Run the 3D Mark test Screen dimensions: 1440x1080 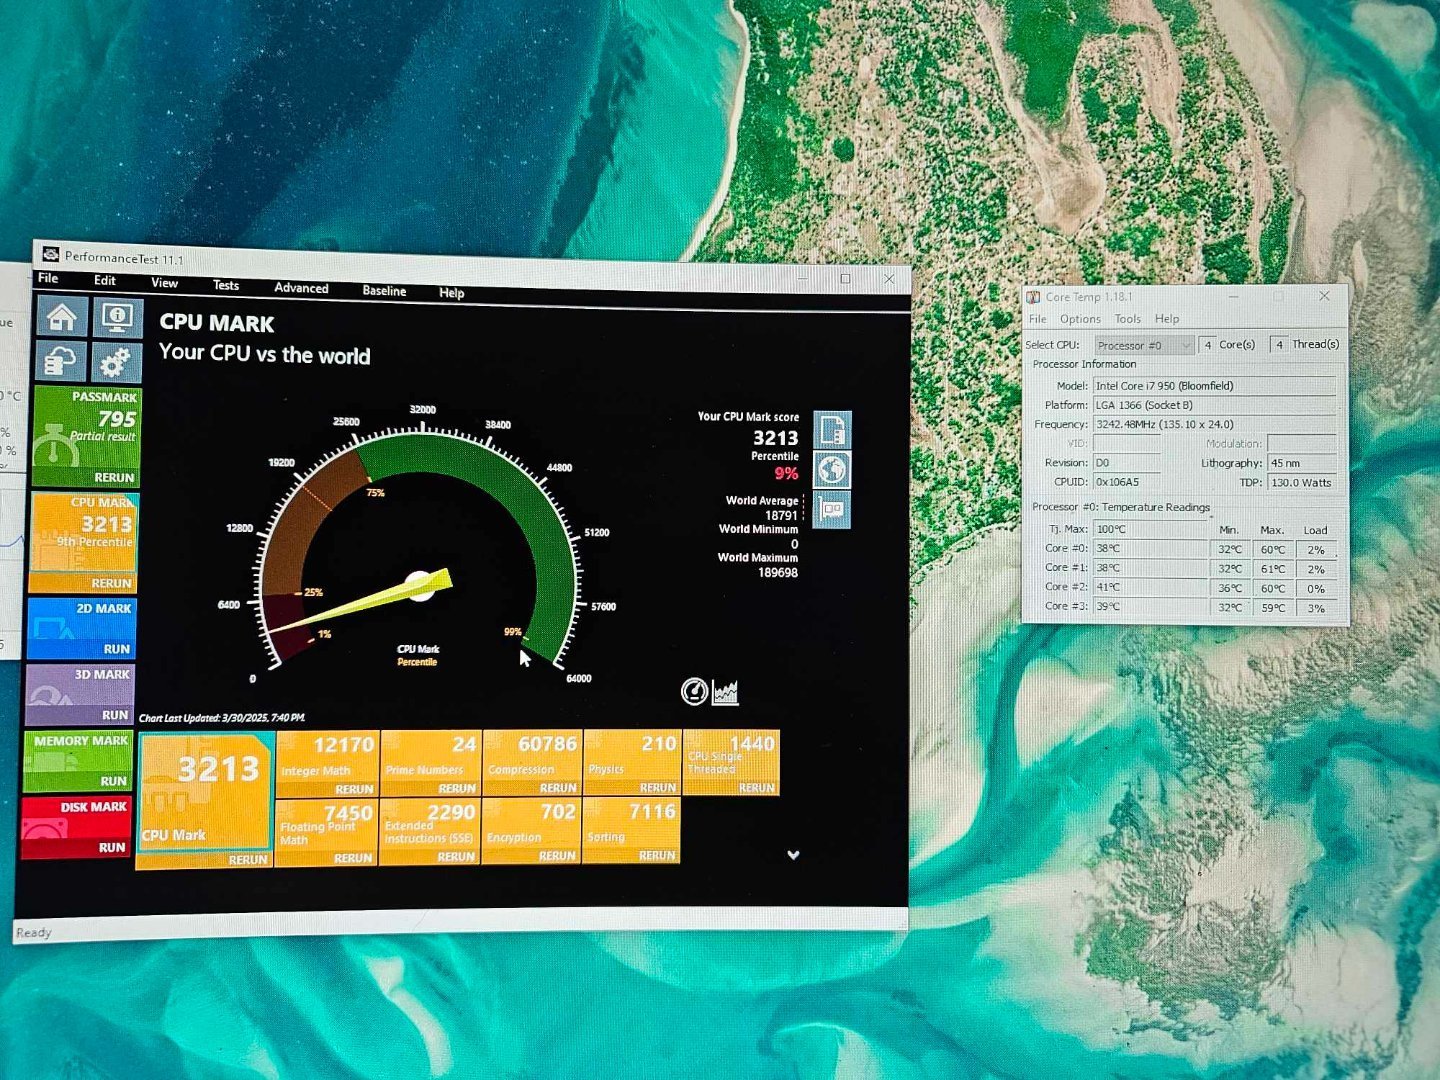114,715
